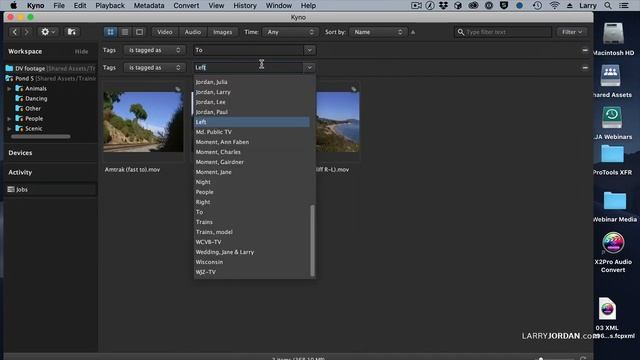Open the 'To' tag combo box arrow

[309, 50]
